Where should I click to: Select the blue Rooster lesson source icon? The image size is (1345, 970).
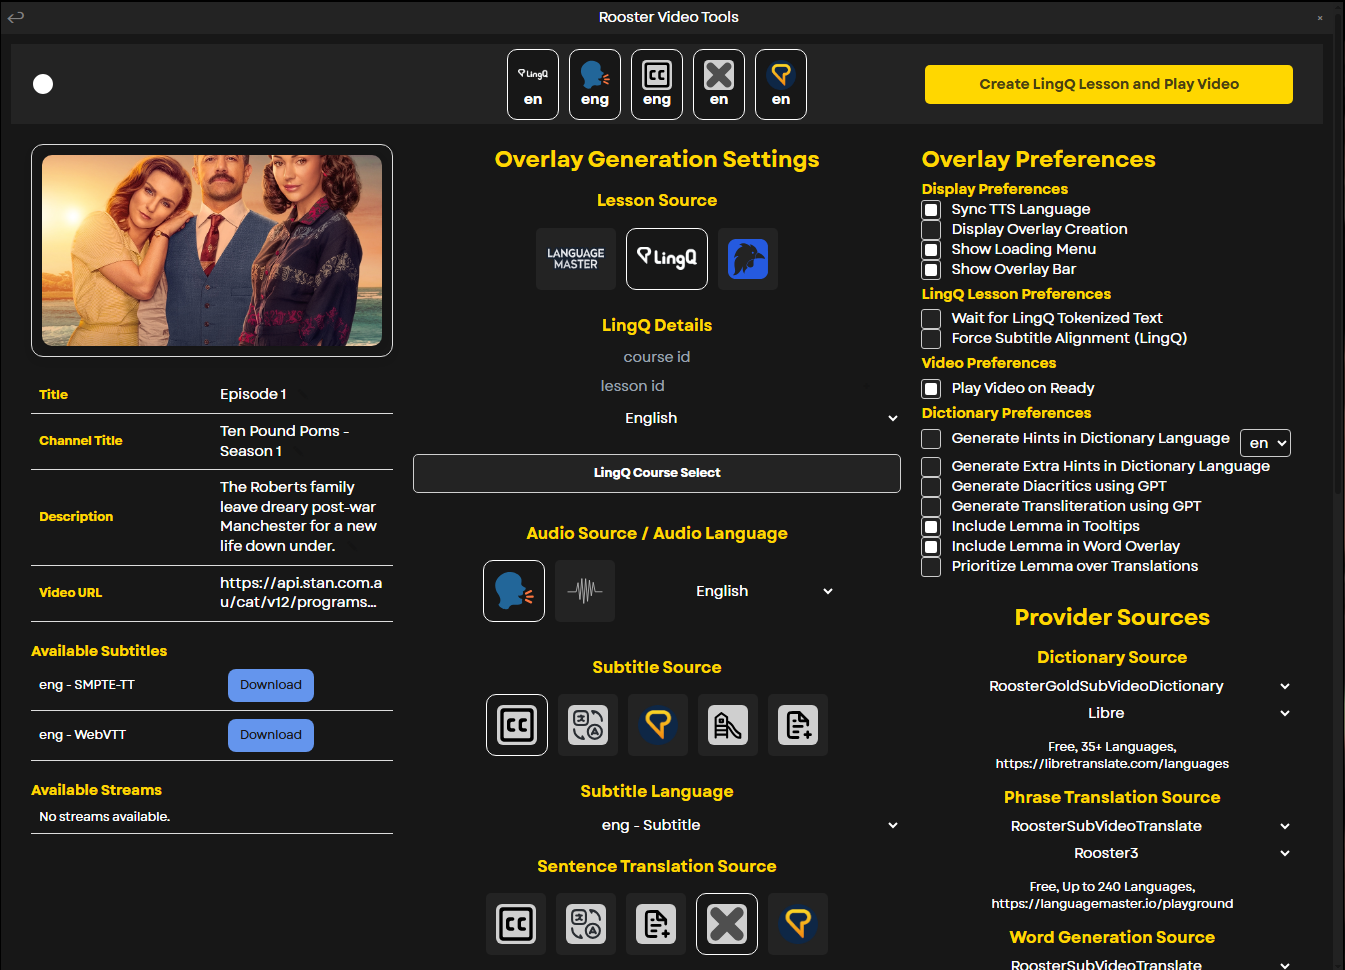click(x=748, y=259)
